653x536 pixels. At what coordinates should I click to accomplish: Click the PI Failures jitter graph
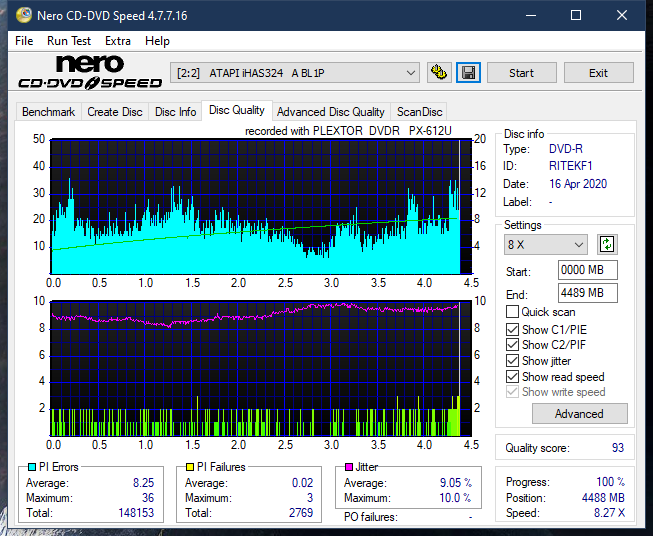(261, 369)
